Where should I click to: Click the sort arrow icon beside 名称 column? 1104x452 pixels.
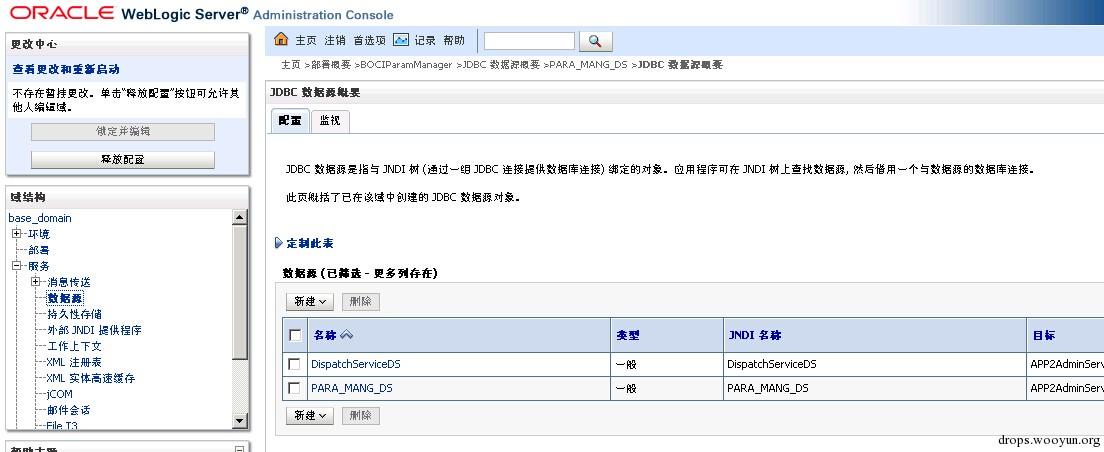(346, 335)
